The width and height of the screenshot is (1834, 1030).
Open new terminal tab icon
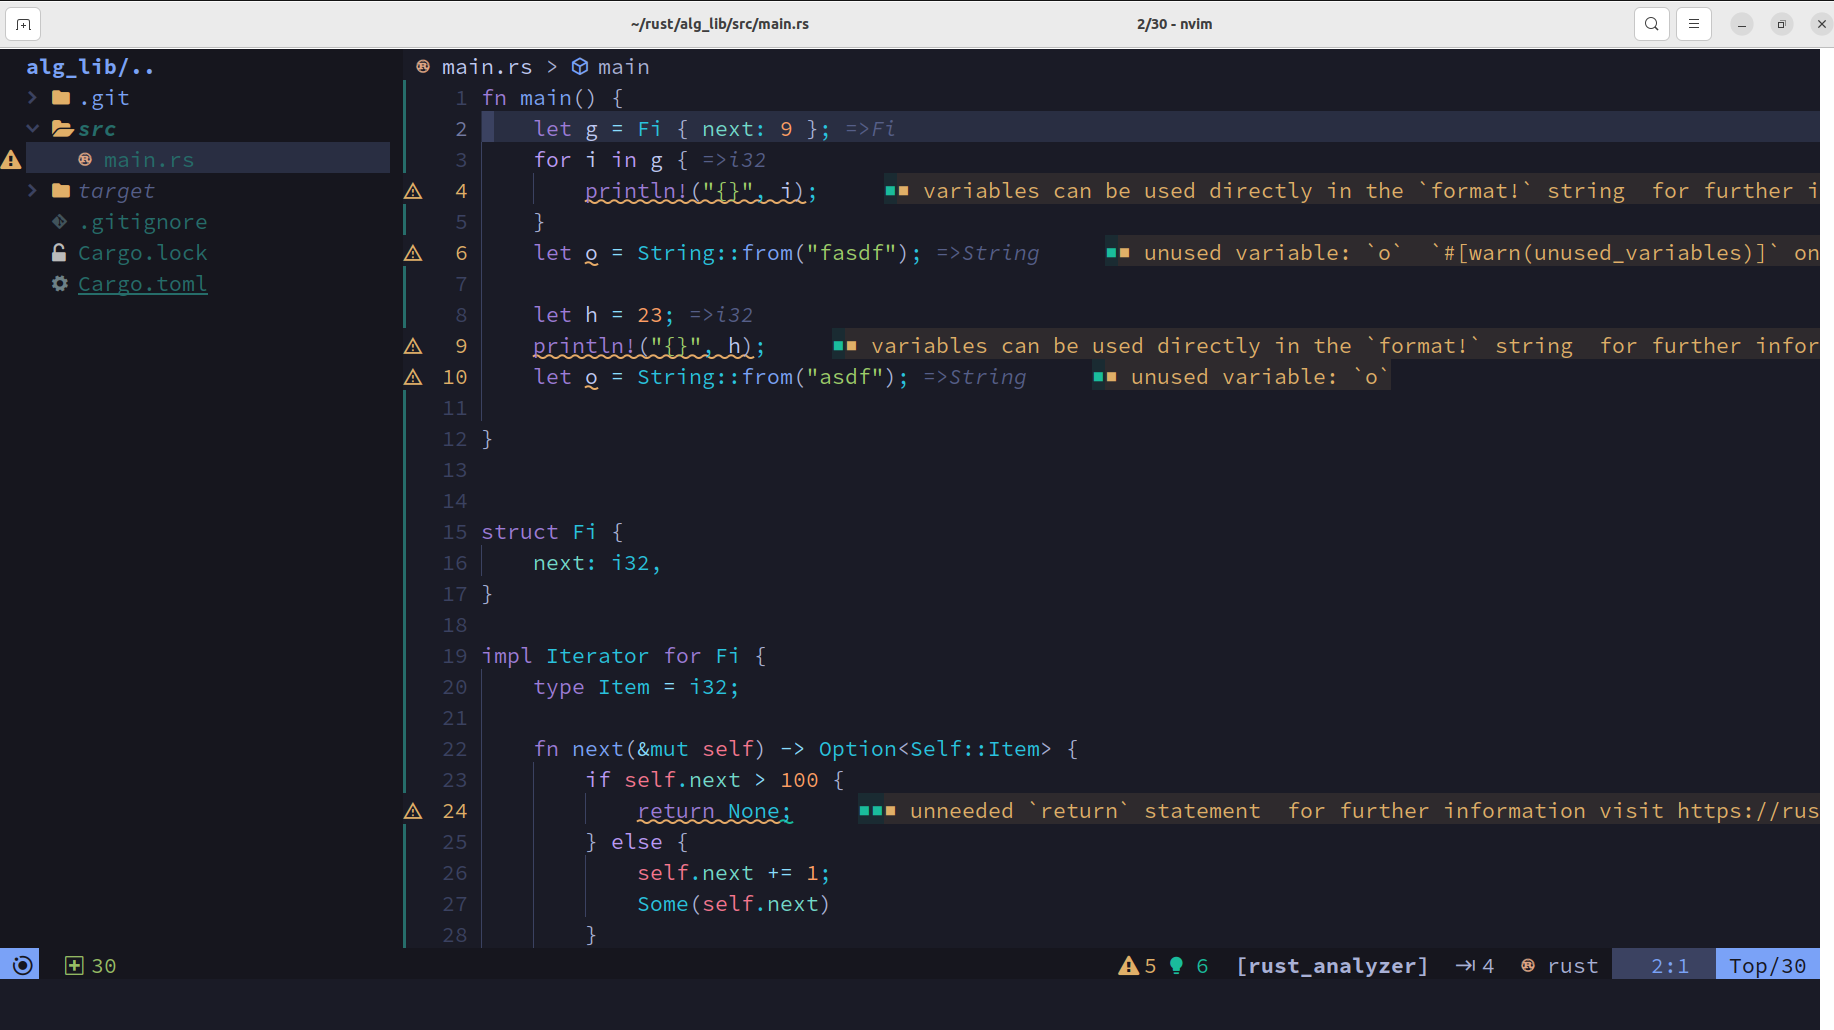click(23, 24)
